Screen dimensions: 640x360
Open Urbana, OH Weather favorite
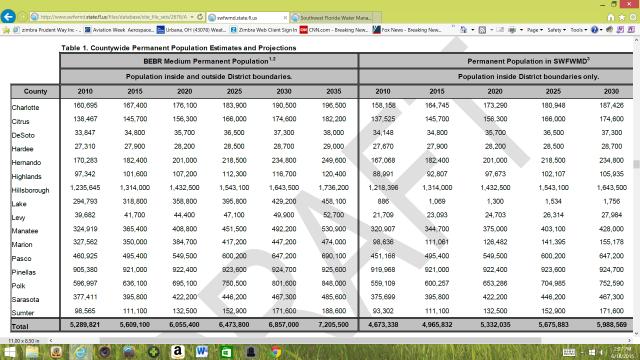(191, 30)
